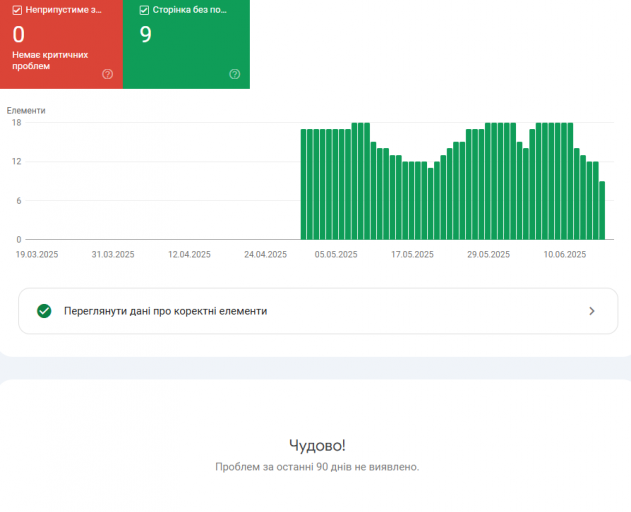Click chevron arrow on correct elements row

592,311
